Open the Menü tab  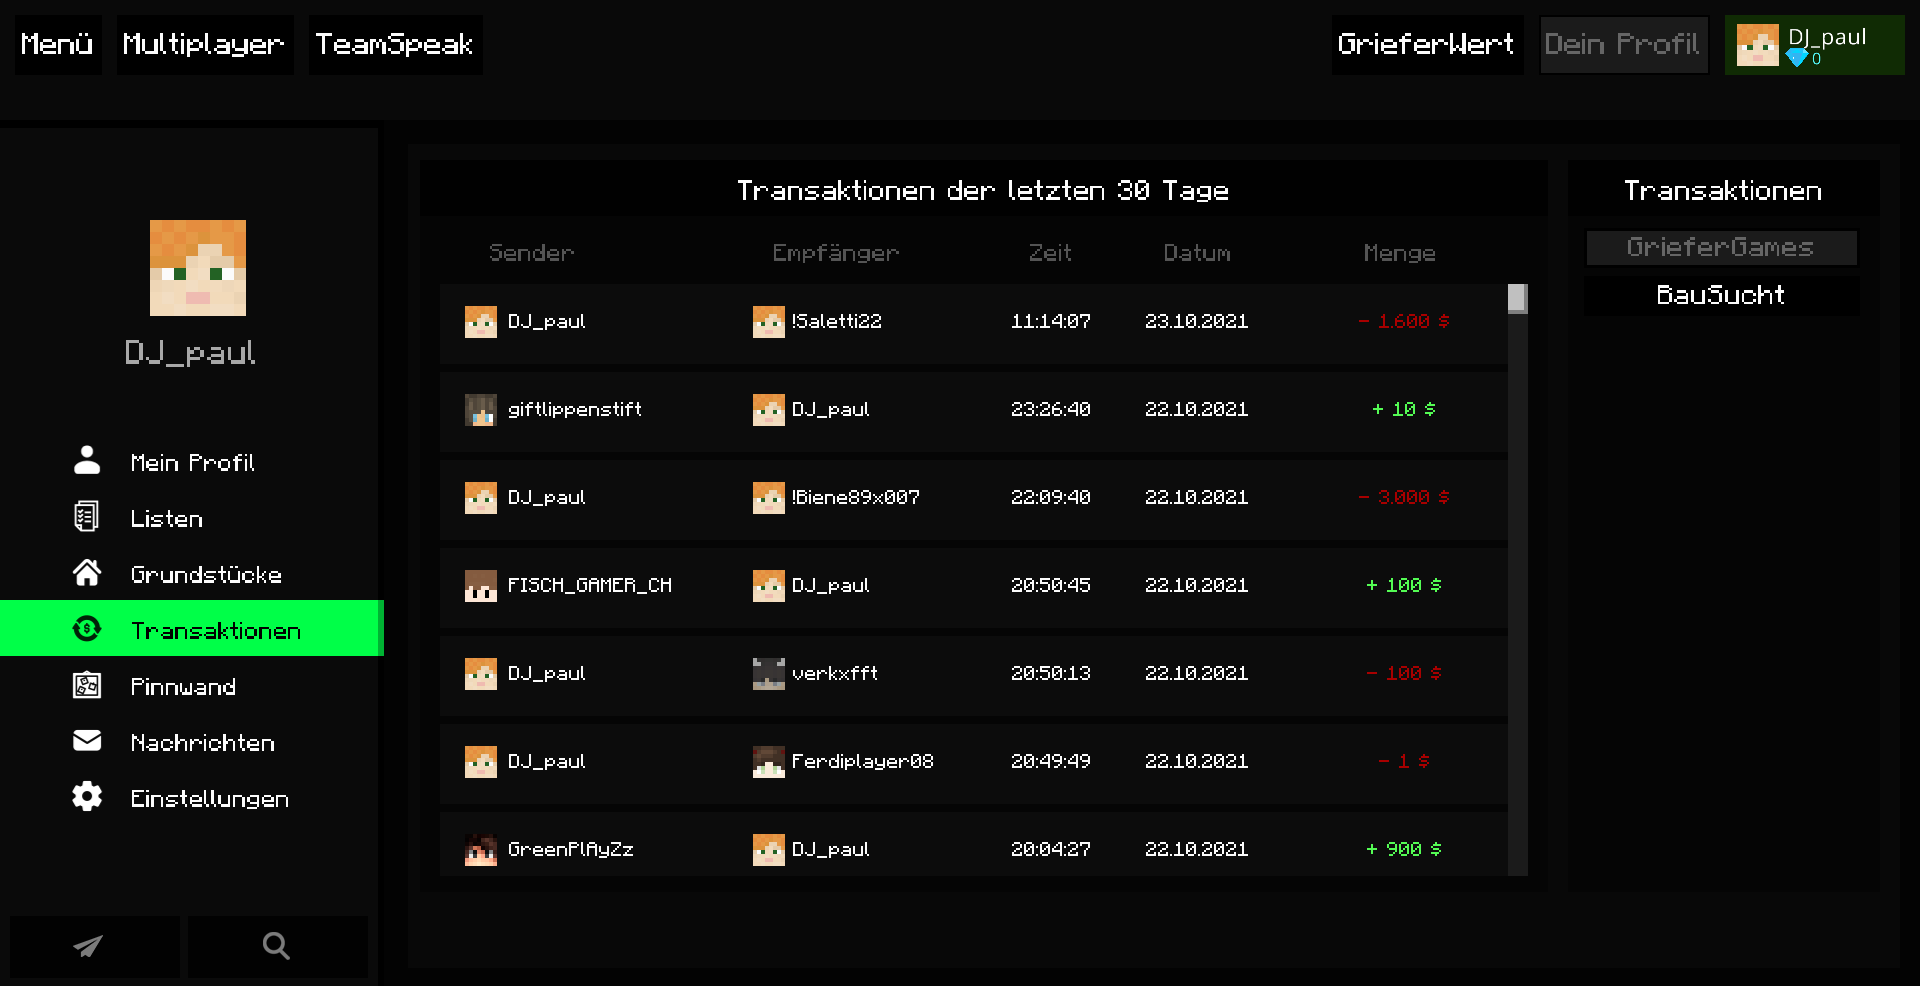[x=57, y=44]
